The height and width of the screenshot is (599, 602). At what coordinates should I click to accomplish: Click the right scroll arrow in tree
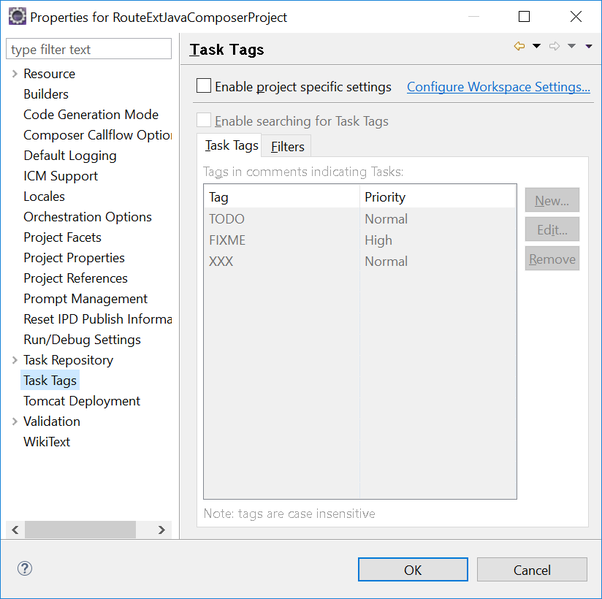(162, 530)
